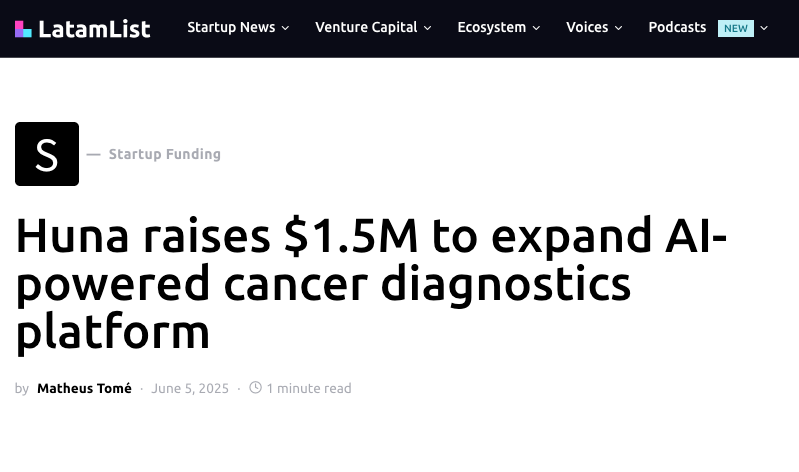Go to LatamList home via wordmark
799x472 pixels.
[95, 29]
